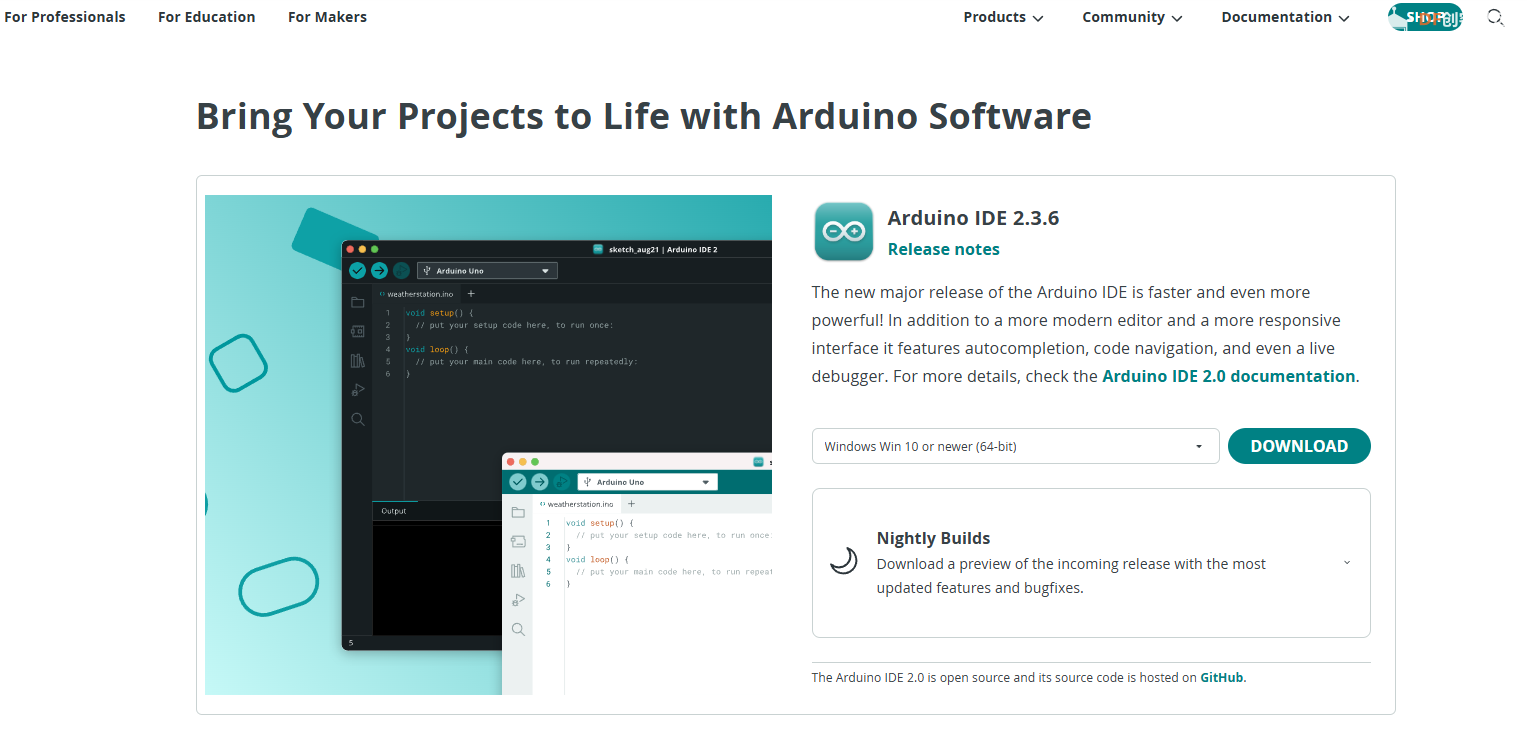Viewport: 1527px width, 746px height.
Task: Click weatherstation.ino tab in light IDE preview
Action: click(x=577, y=504)
